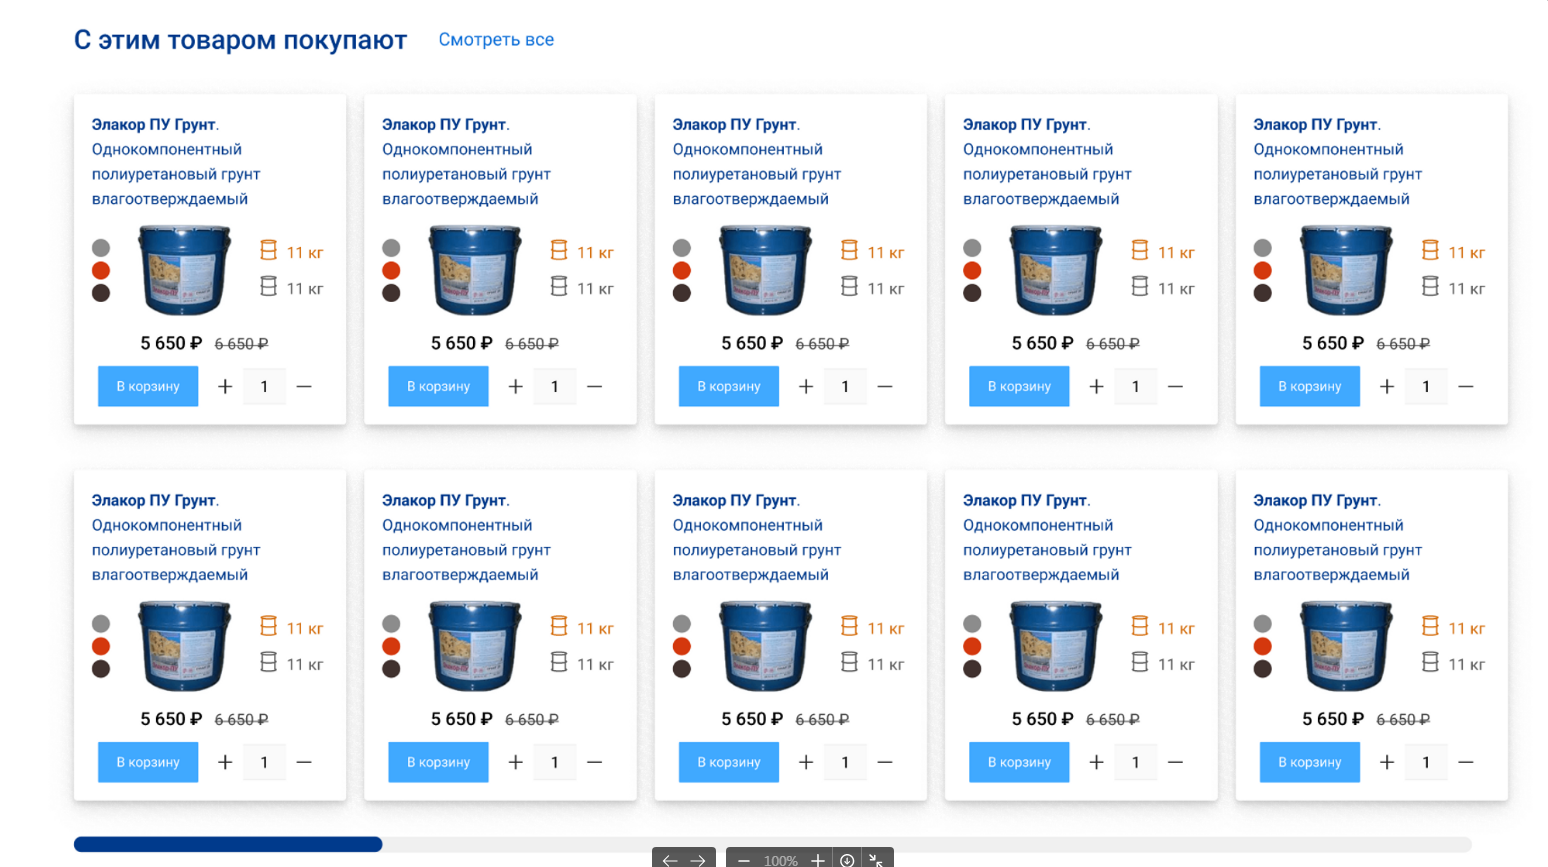1548x867 pixels.
Task: Click grey bucket icon in last top-row card
Action: [1430, 286]
